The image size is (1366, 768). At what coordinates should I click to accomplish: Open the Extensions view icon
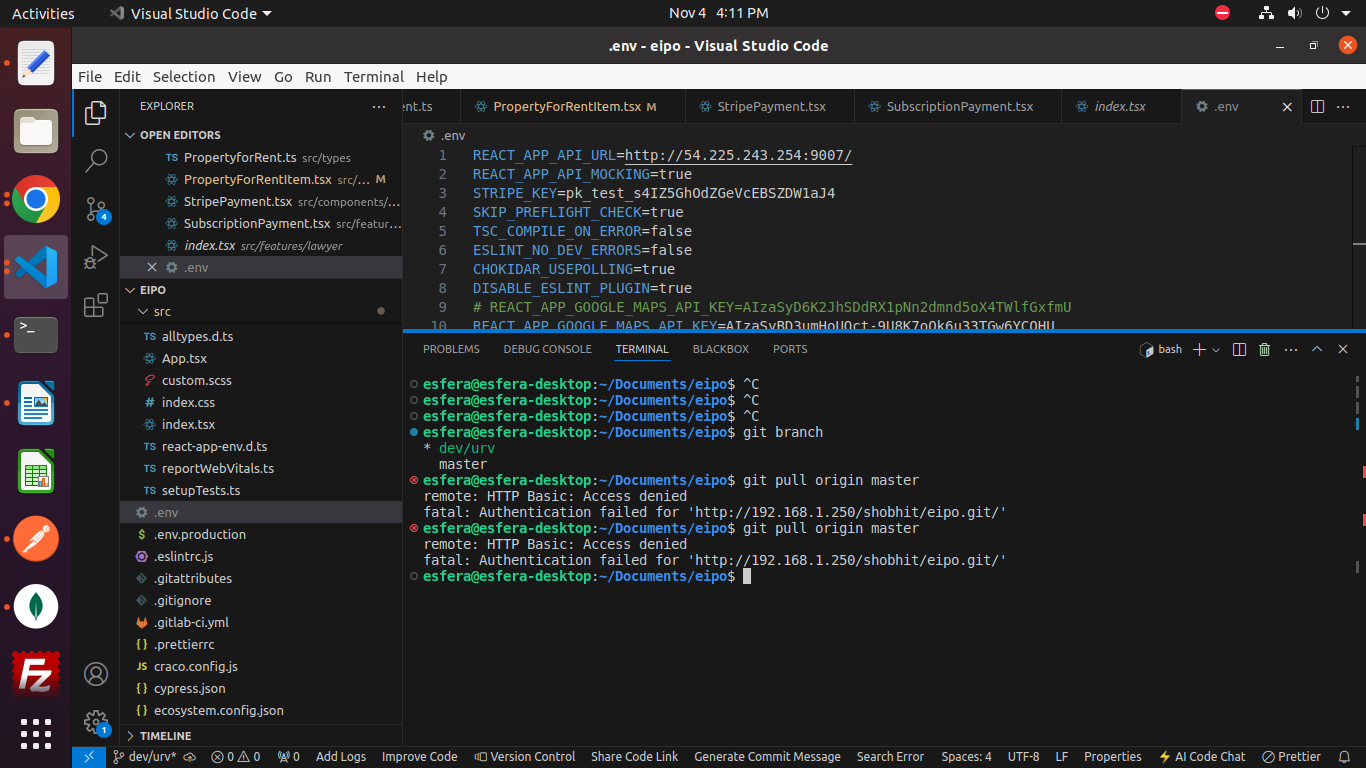click(96, 306)
